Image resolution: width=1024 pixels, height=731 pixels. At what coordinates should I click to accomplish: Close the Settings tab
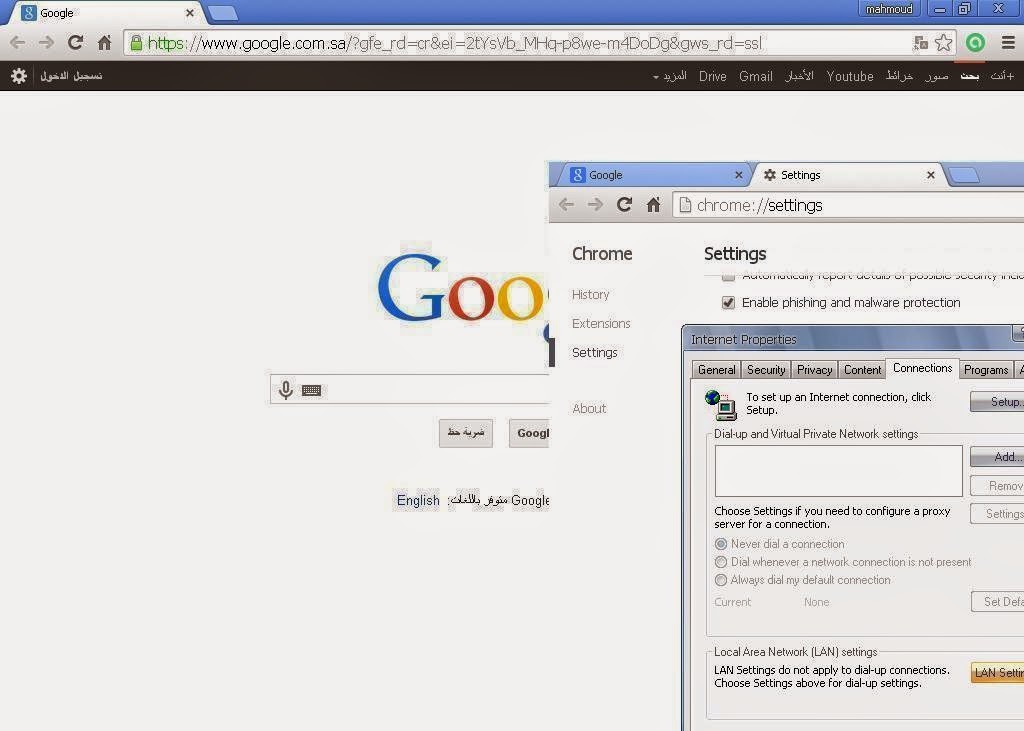[x=931, y=175]
